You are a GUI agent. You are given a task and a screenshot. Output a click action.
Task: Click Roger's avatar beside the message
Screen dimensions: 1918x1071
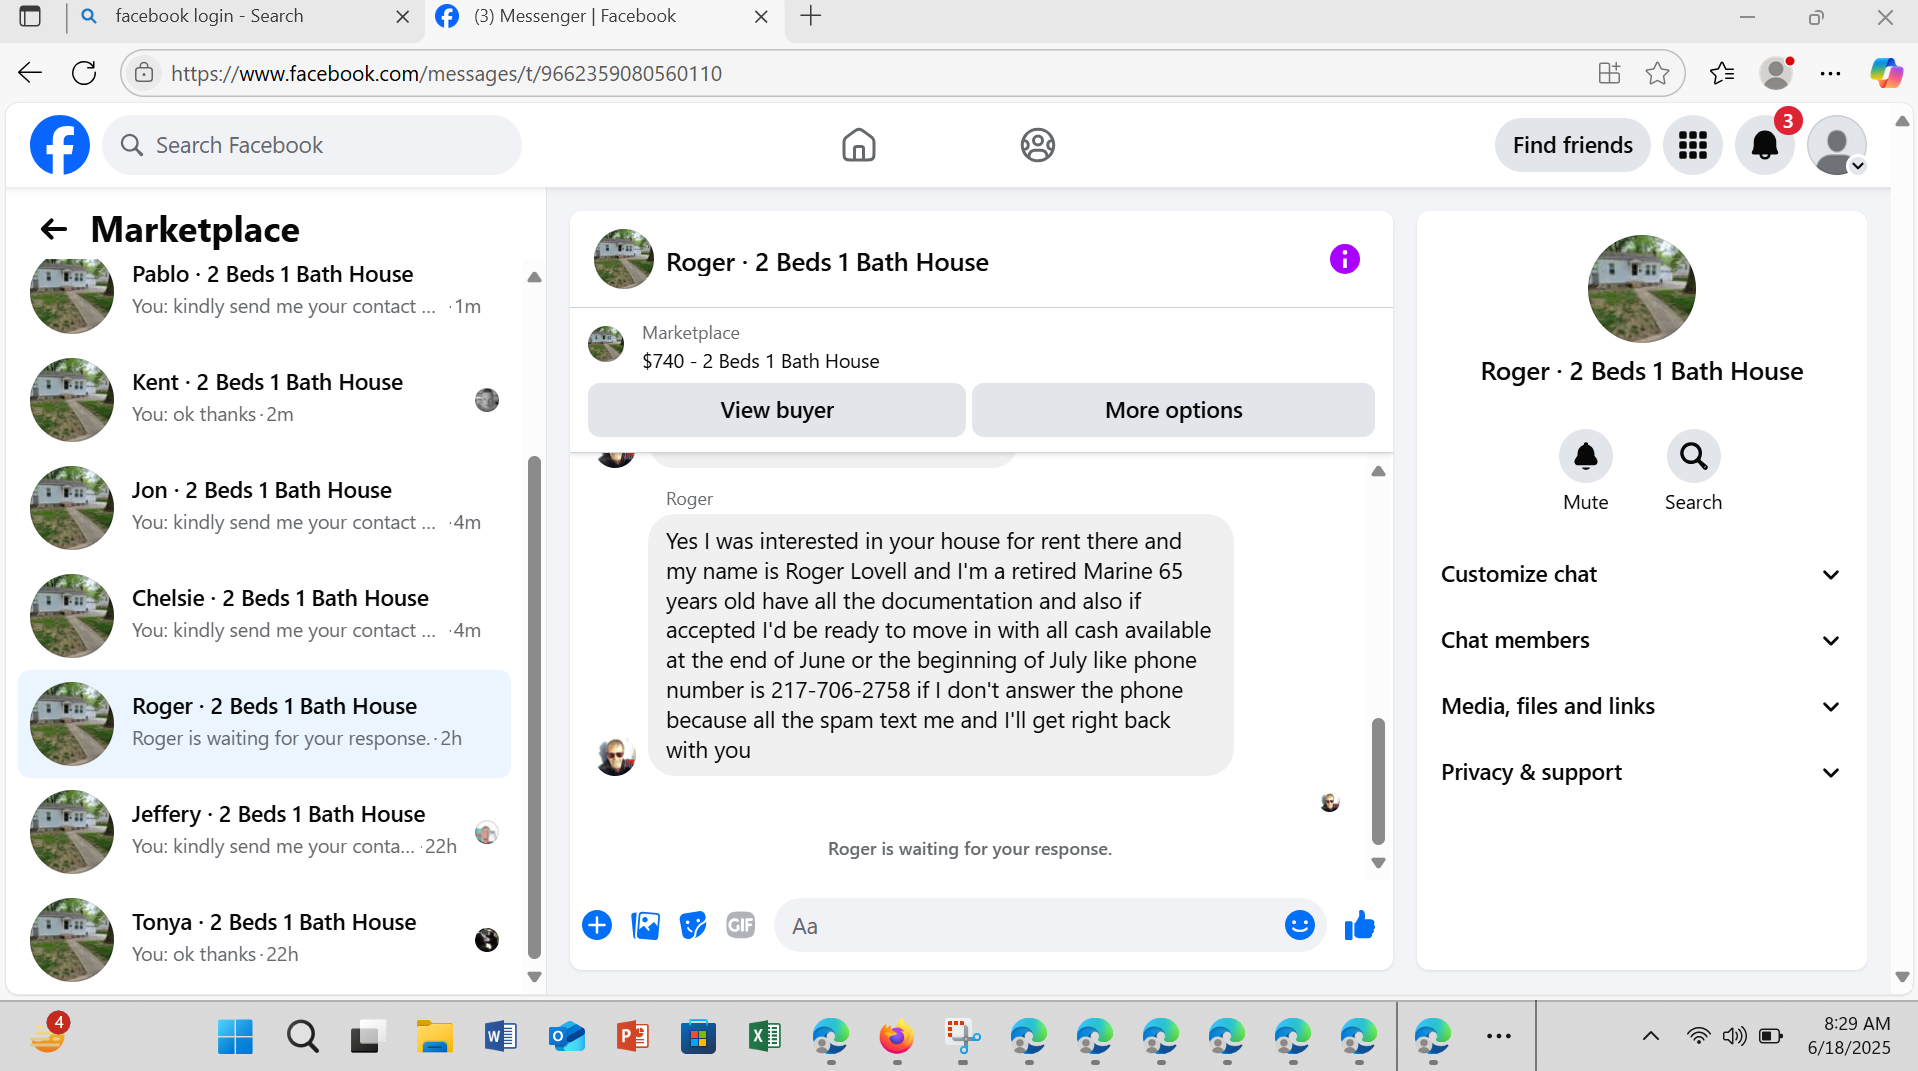(x=616, y=757)
